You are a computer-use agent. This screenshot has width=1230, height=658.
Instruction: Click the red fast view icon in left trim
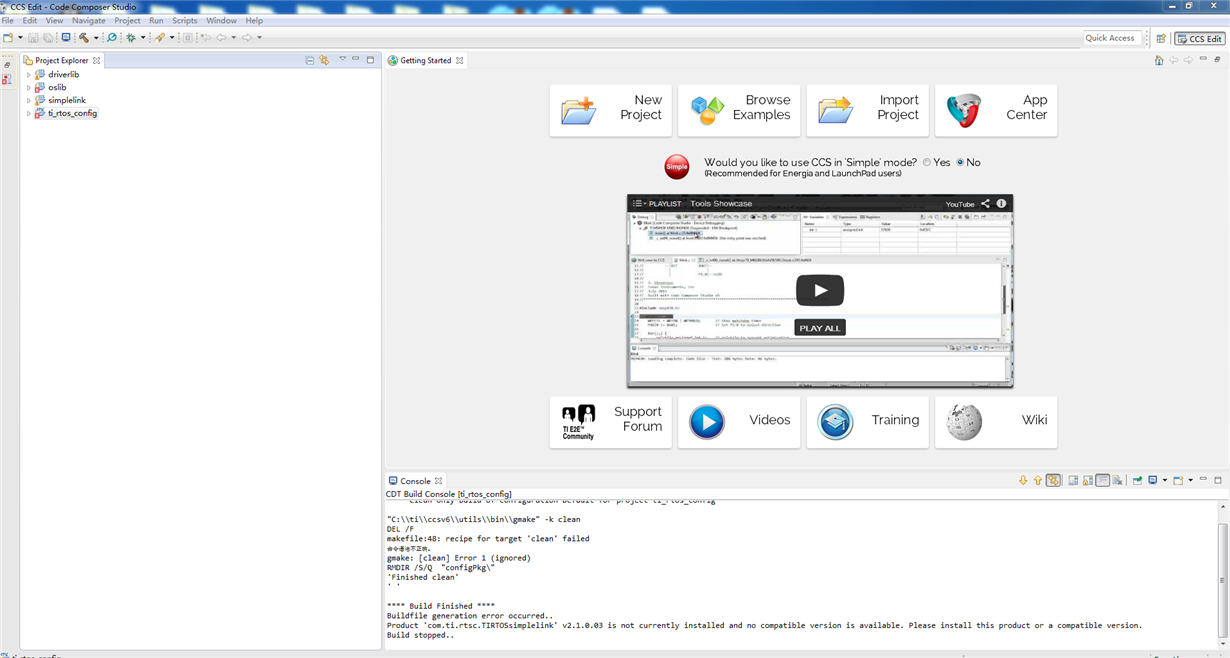point(7,79)
